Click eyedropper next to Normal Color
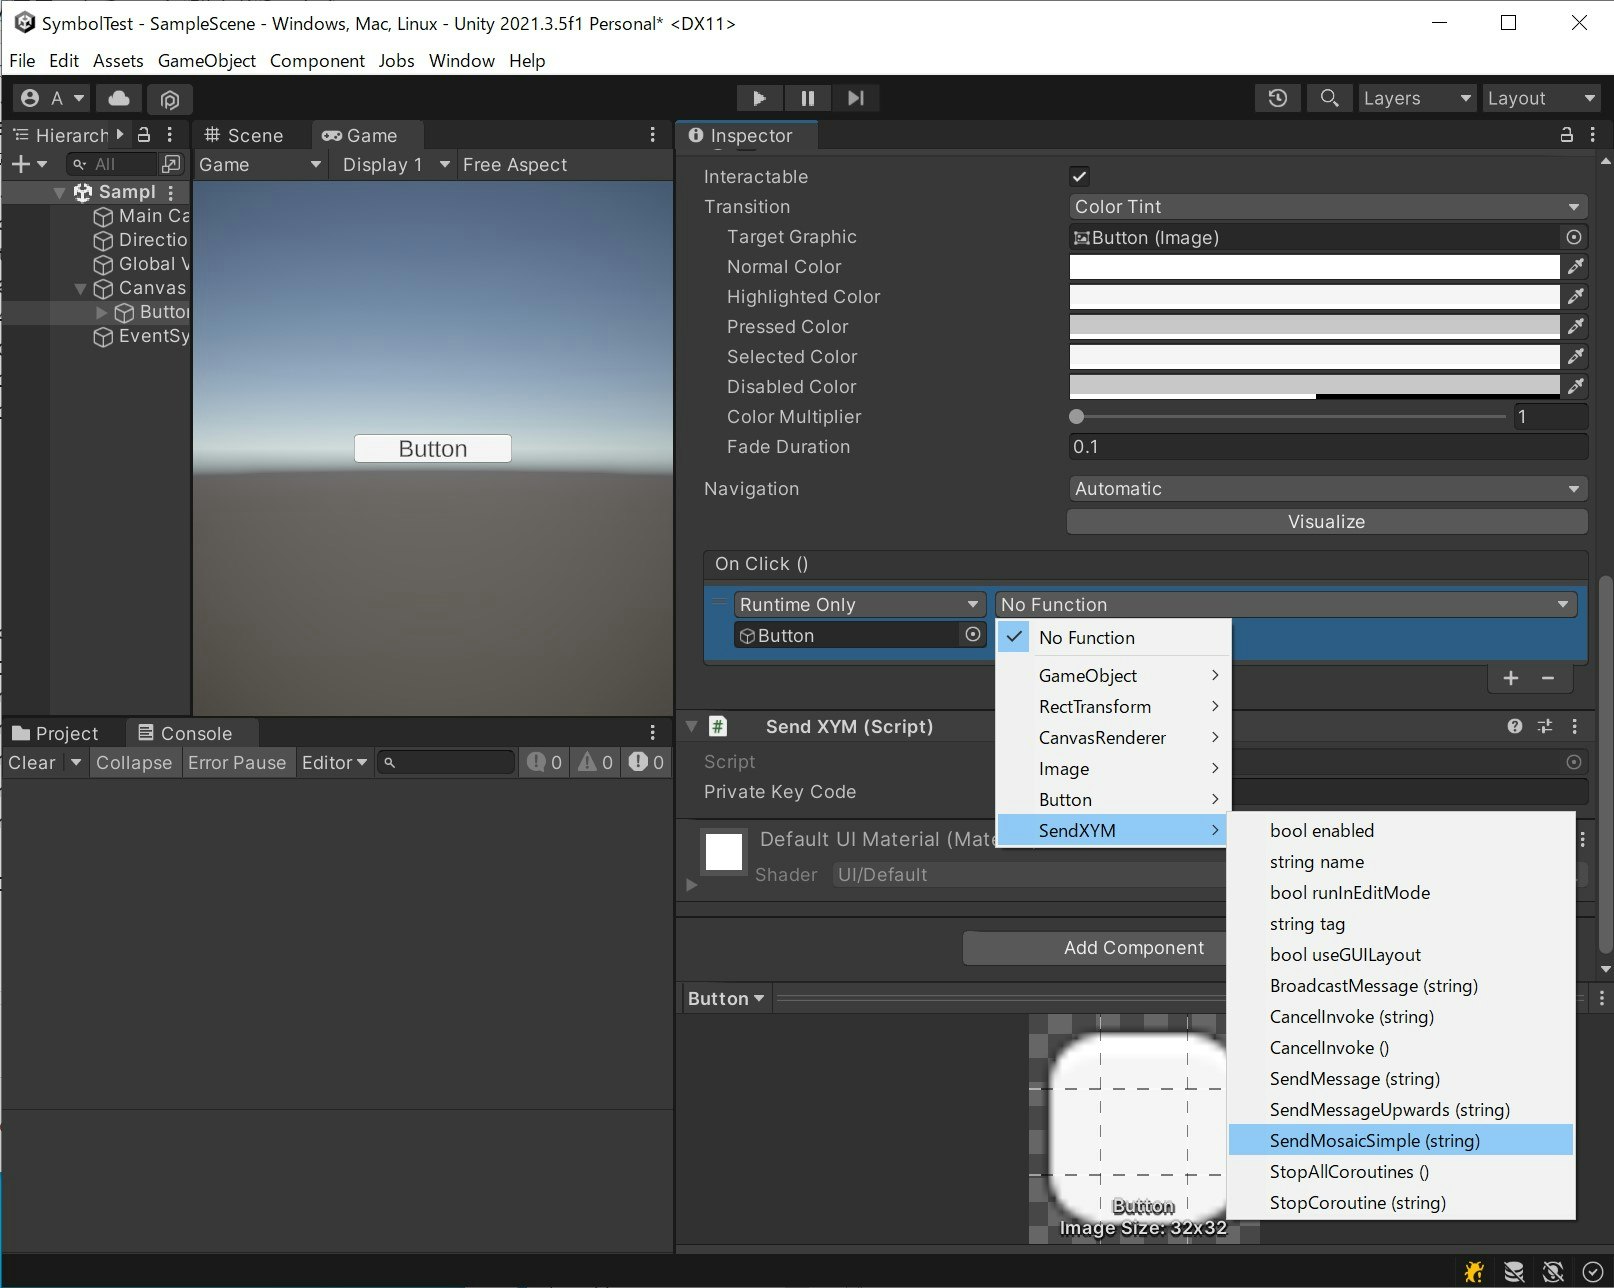This screenshot has width=1614, height=1288. click(1575, 267)
